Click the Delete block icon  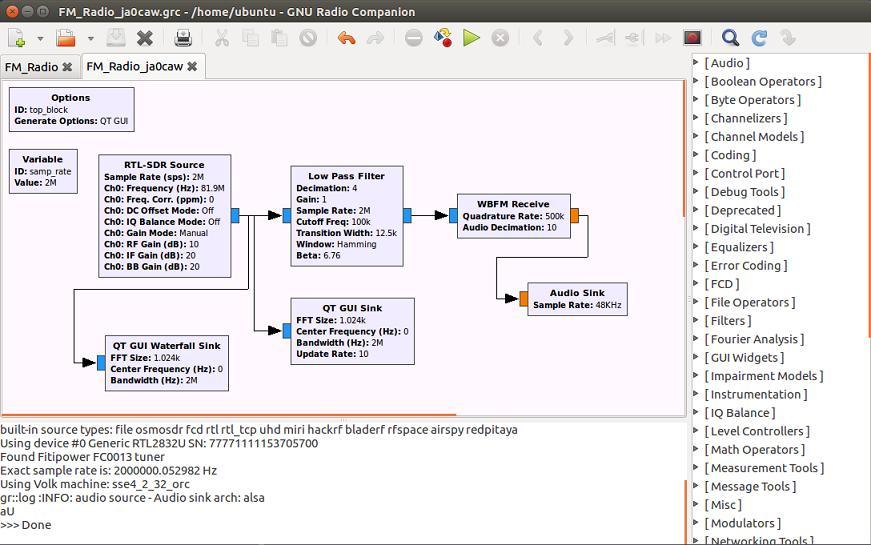click(x=308, y=38)
